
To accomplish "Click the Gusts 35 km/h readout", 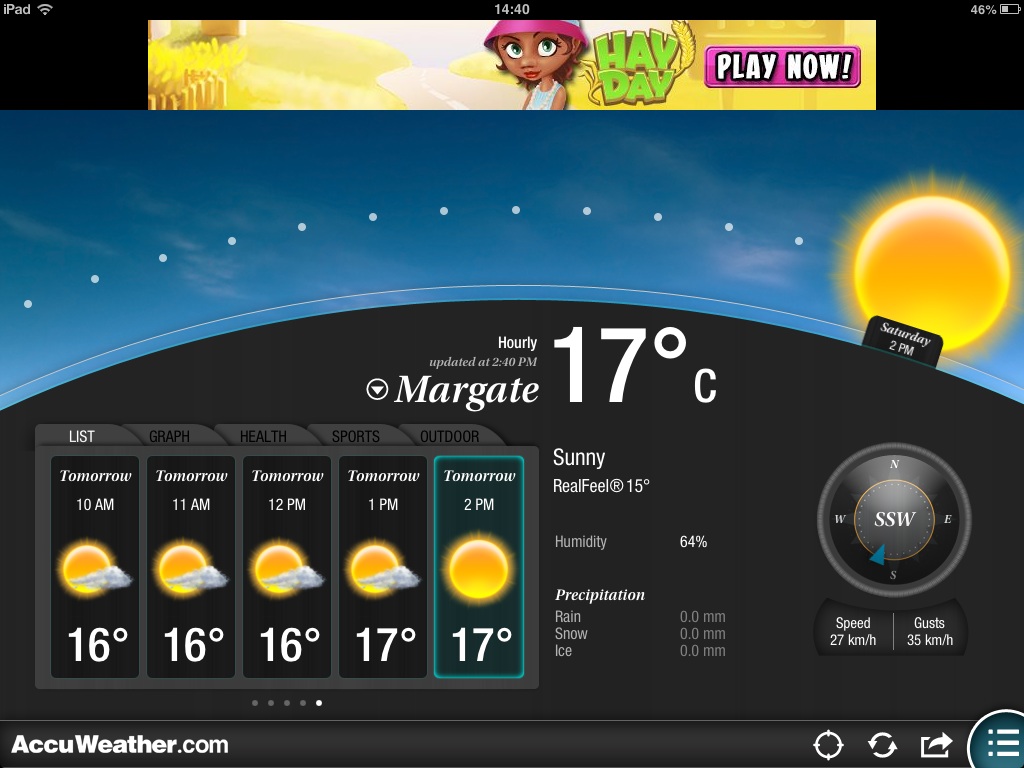I will click(929, 632).
